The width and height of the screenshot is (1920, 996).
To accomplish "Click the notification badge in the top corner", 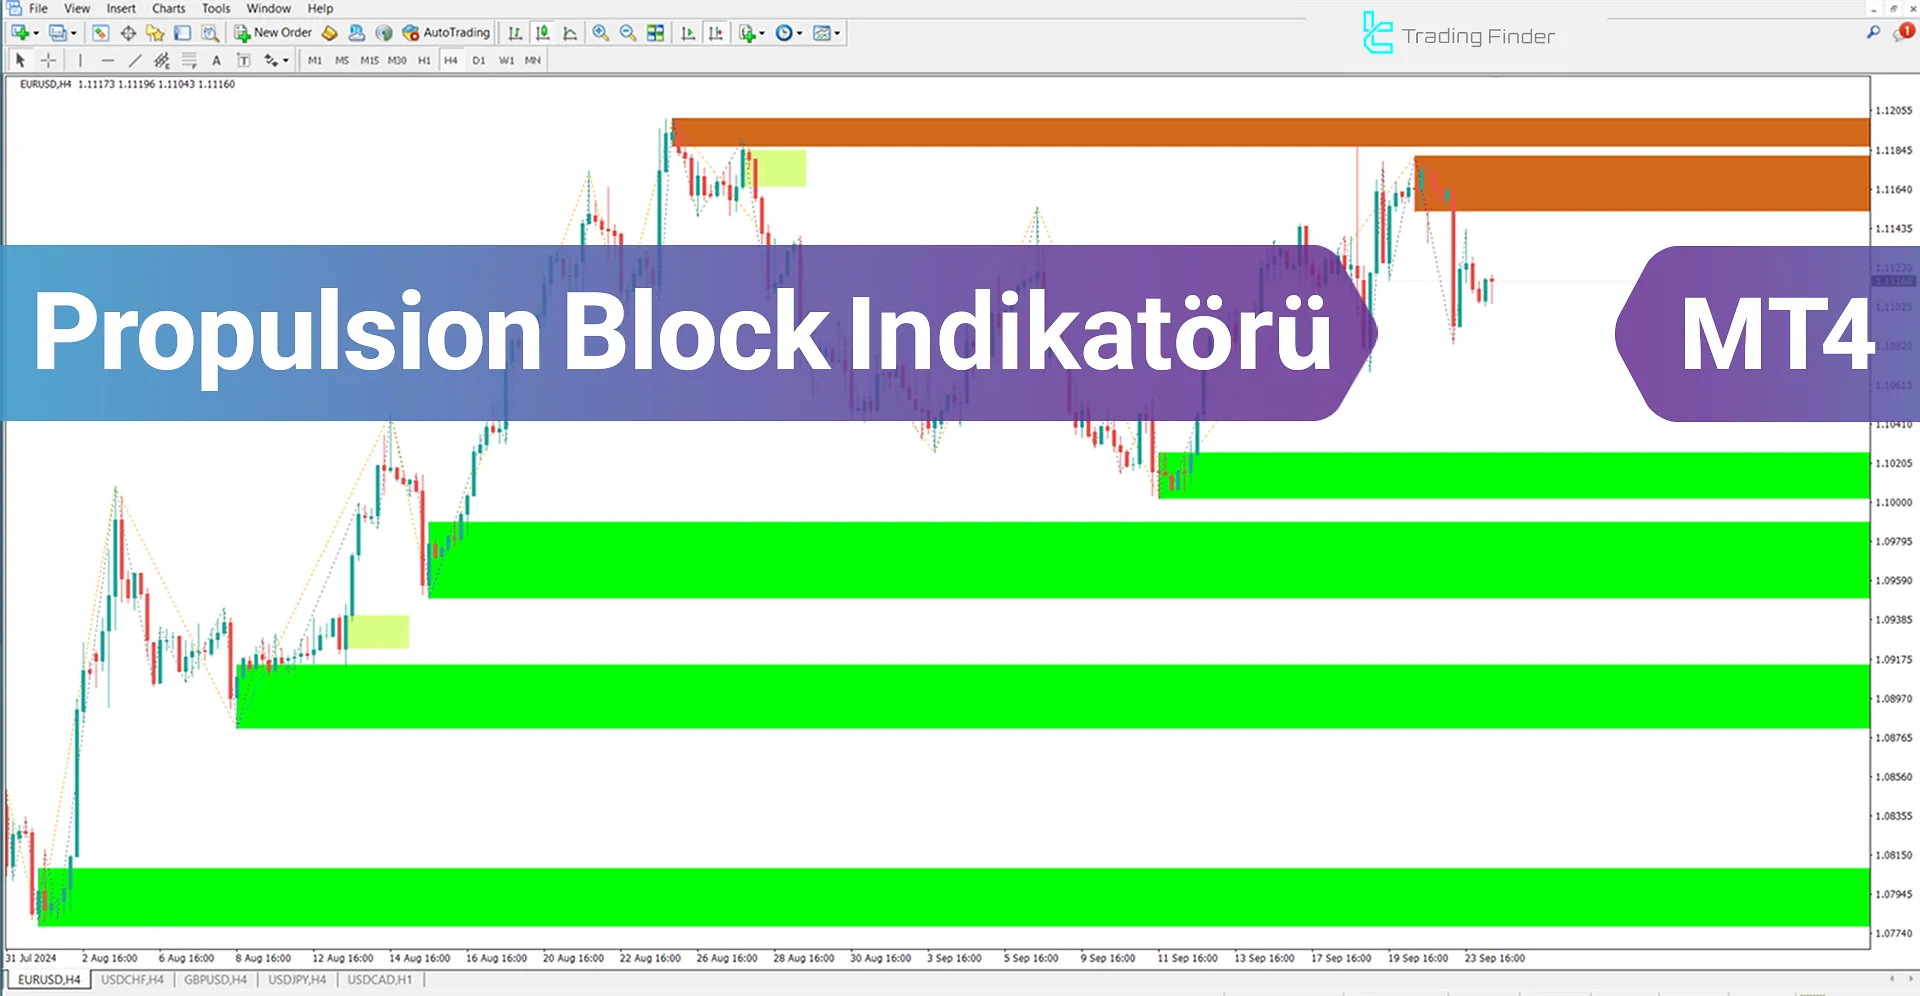I will pos(1905,33).
